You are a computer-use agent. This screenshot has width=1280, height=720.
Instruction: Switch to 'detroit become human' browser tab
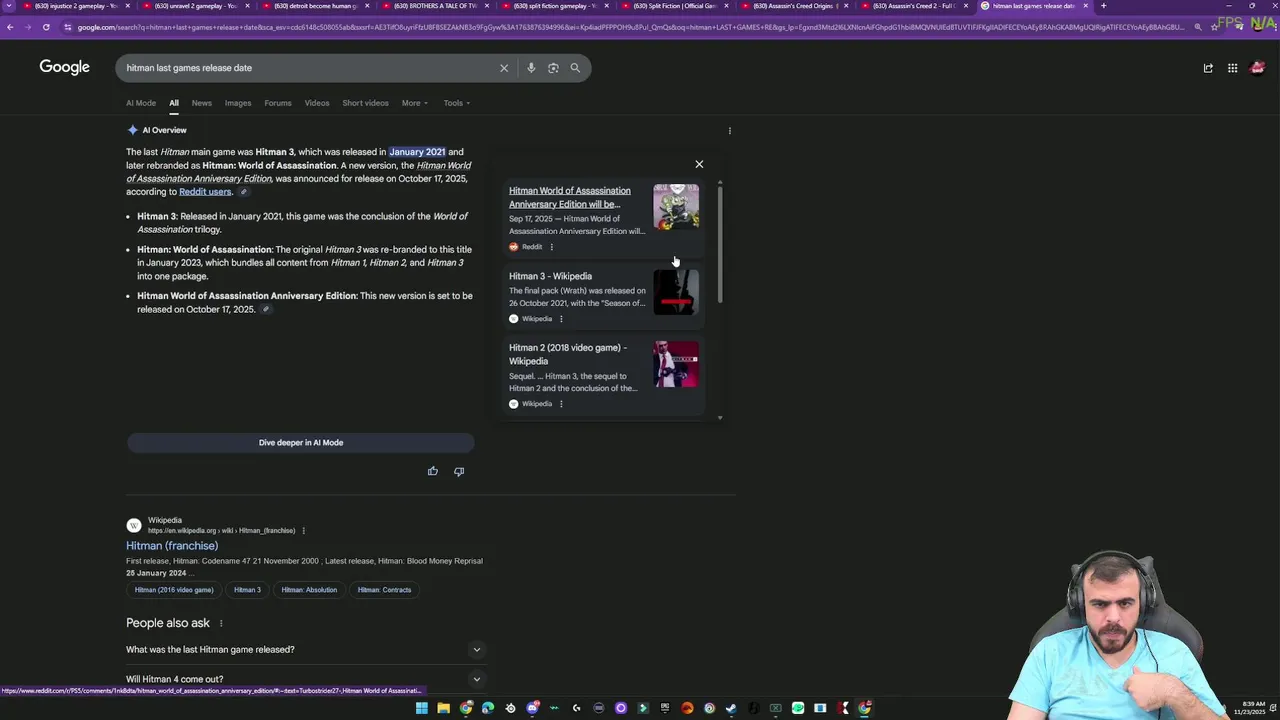coord(316,6)
